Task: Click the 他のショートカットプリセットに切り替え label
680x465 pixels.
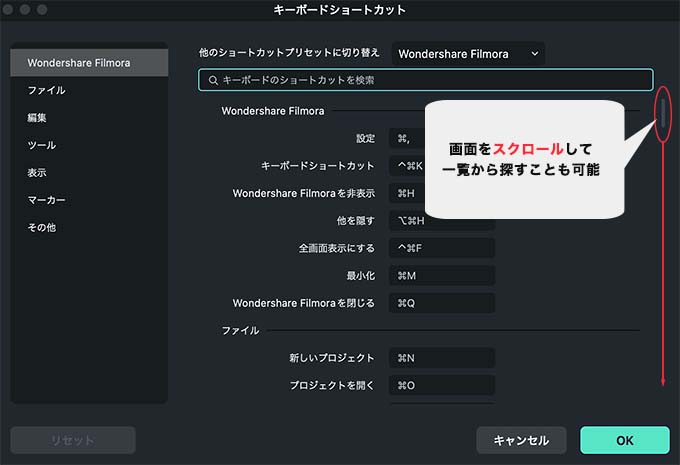Action: 289,53
